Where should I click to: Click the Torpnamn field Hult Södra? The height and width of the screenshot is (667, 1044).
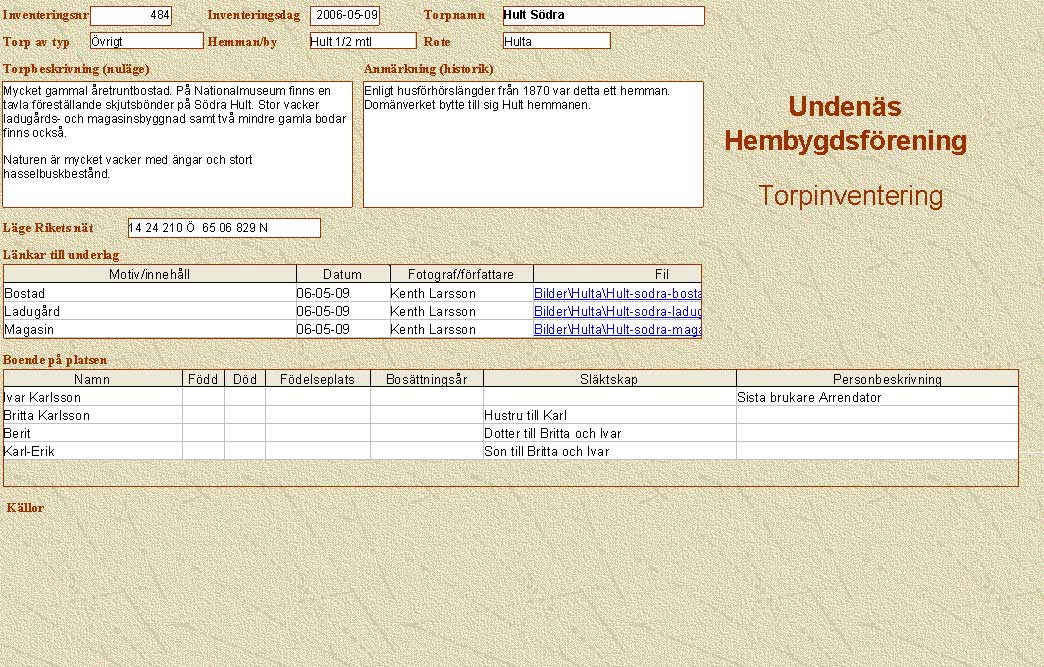[603, 16]
